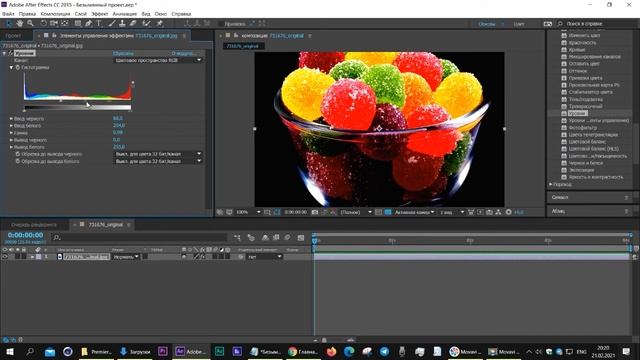Viewport: 640px width, 360px height.
Task: Click the Ввод белого value
Action: point(119,126)
